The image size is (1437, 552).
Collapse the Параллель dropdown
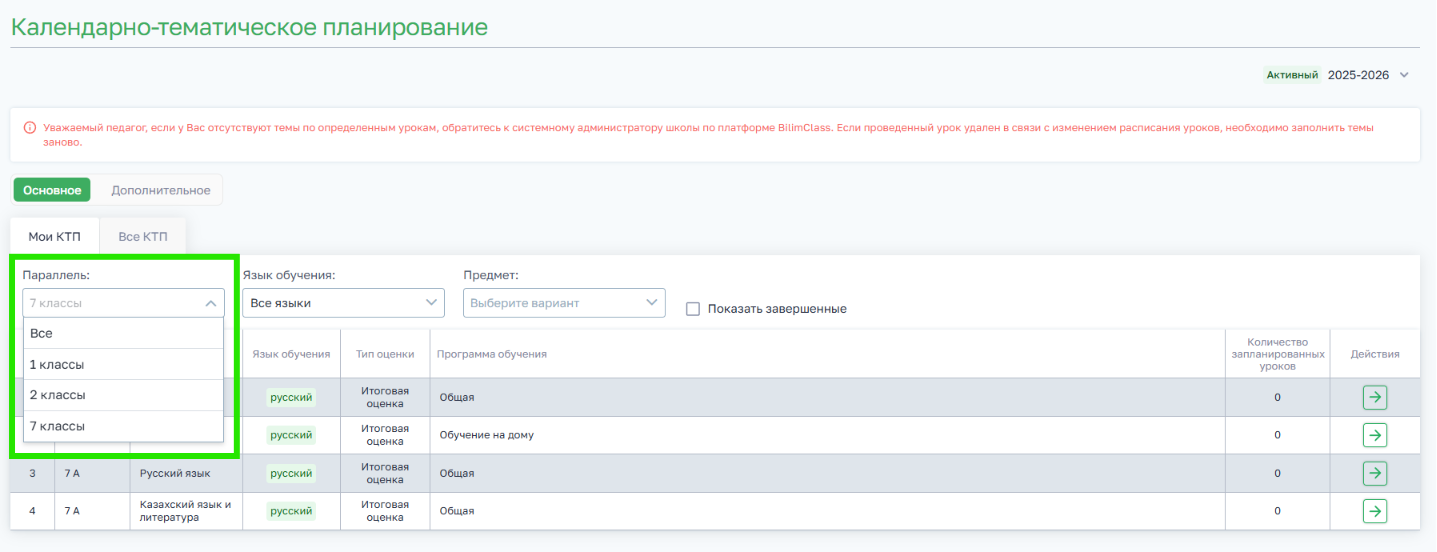(124, 303)
